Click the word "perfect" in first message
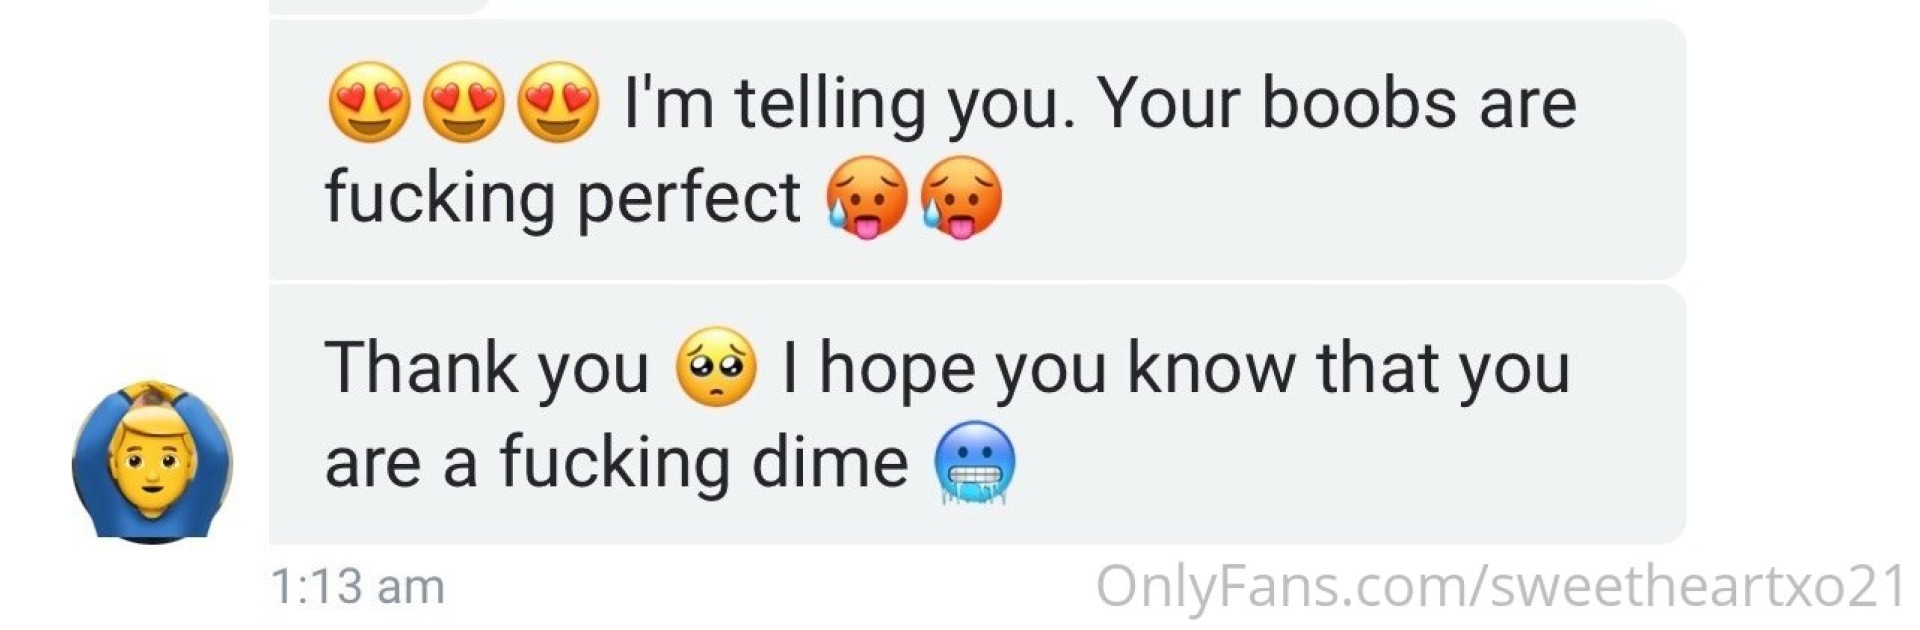This screenshot has height=630, width=1920. tap(689, 198)
